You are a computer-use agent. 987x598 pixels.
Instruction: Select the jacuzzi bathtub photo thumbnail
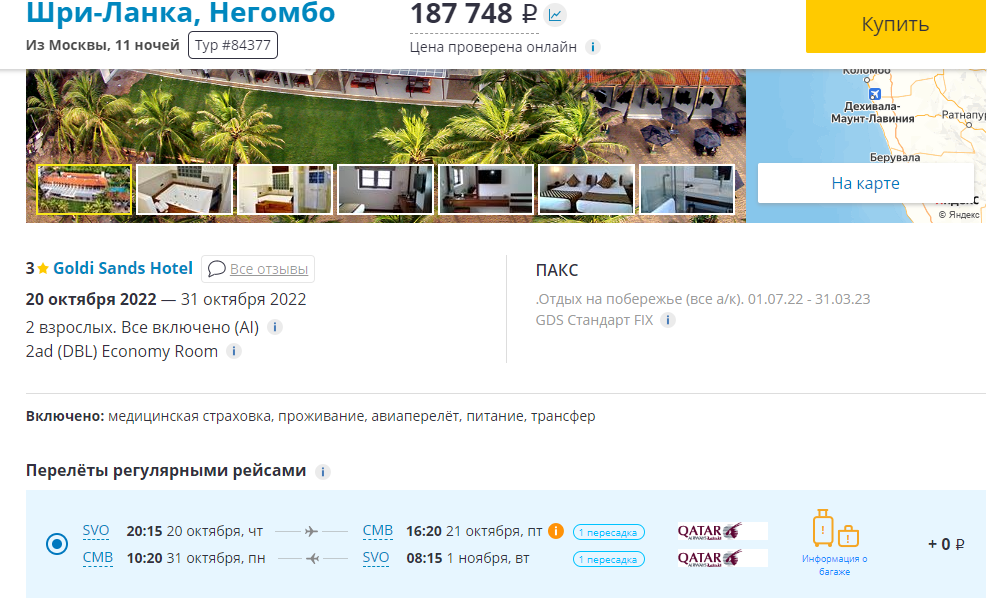[x=184, y=189]
